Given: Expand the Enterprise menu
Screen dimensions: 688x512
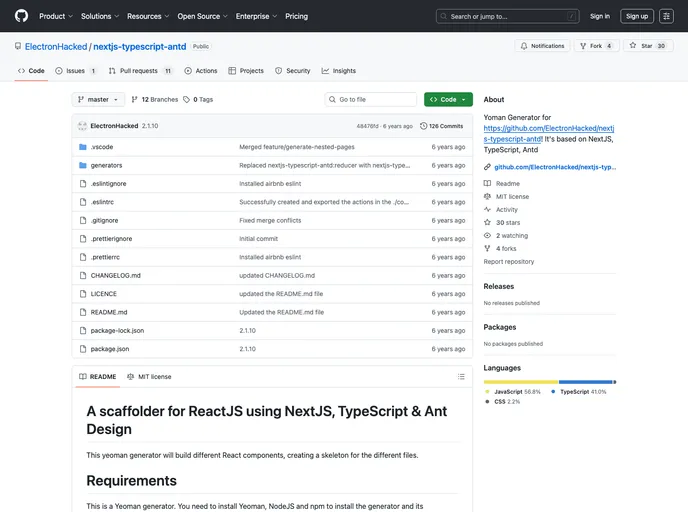Looking at the screenshot, I should point(256,16).
